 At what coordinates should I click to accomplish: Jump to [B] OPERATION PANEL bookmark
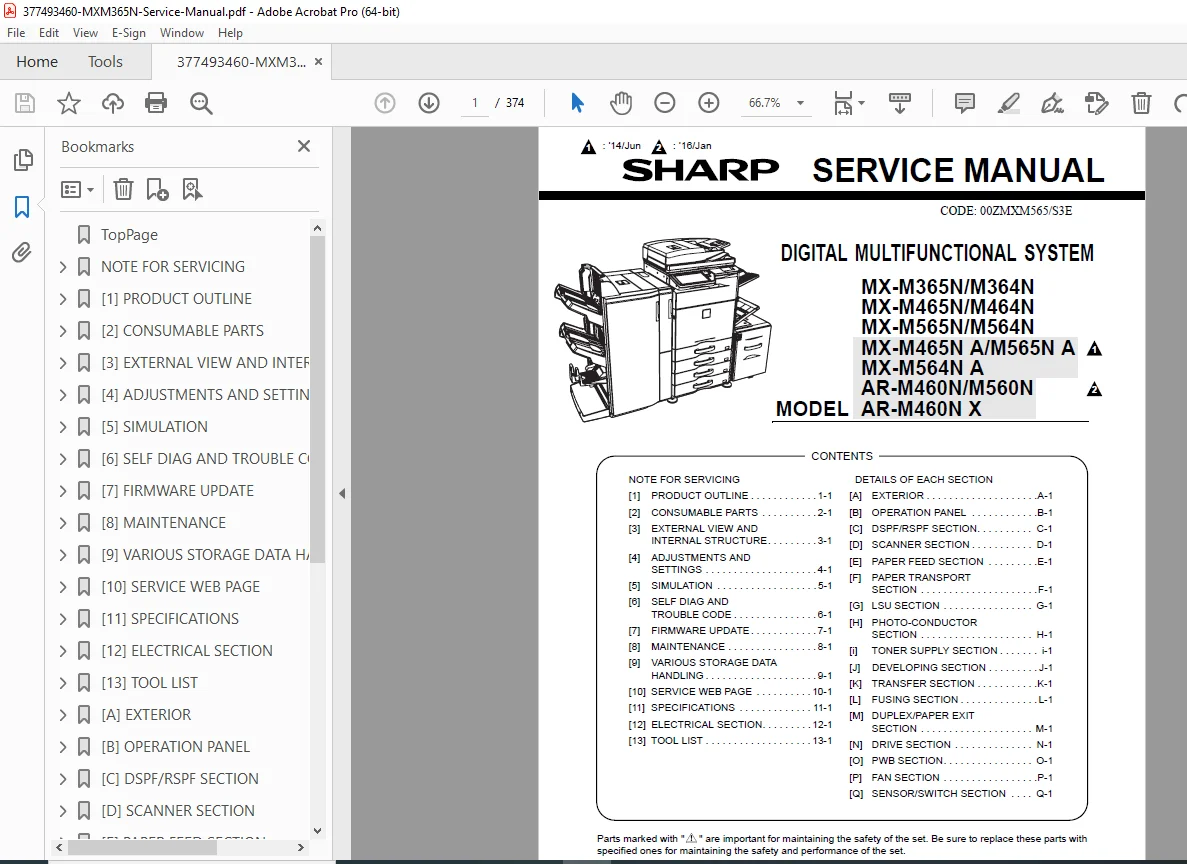point(176,747)
